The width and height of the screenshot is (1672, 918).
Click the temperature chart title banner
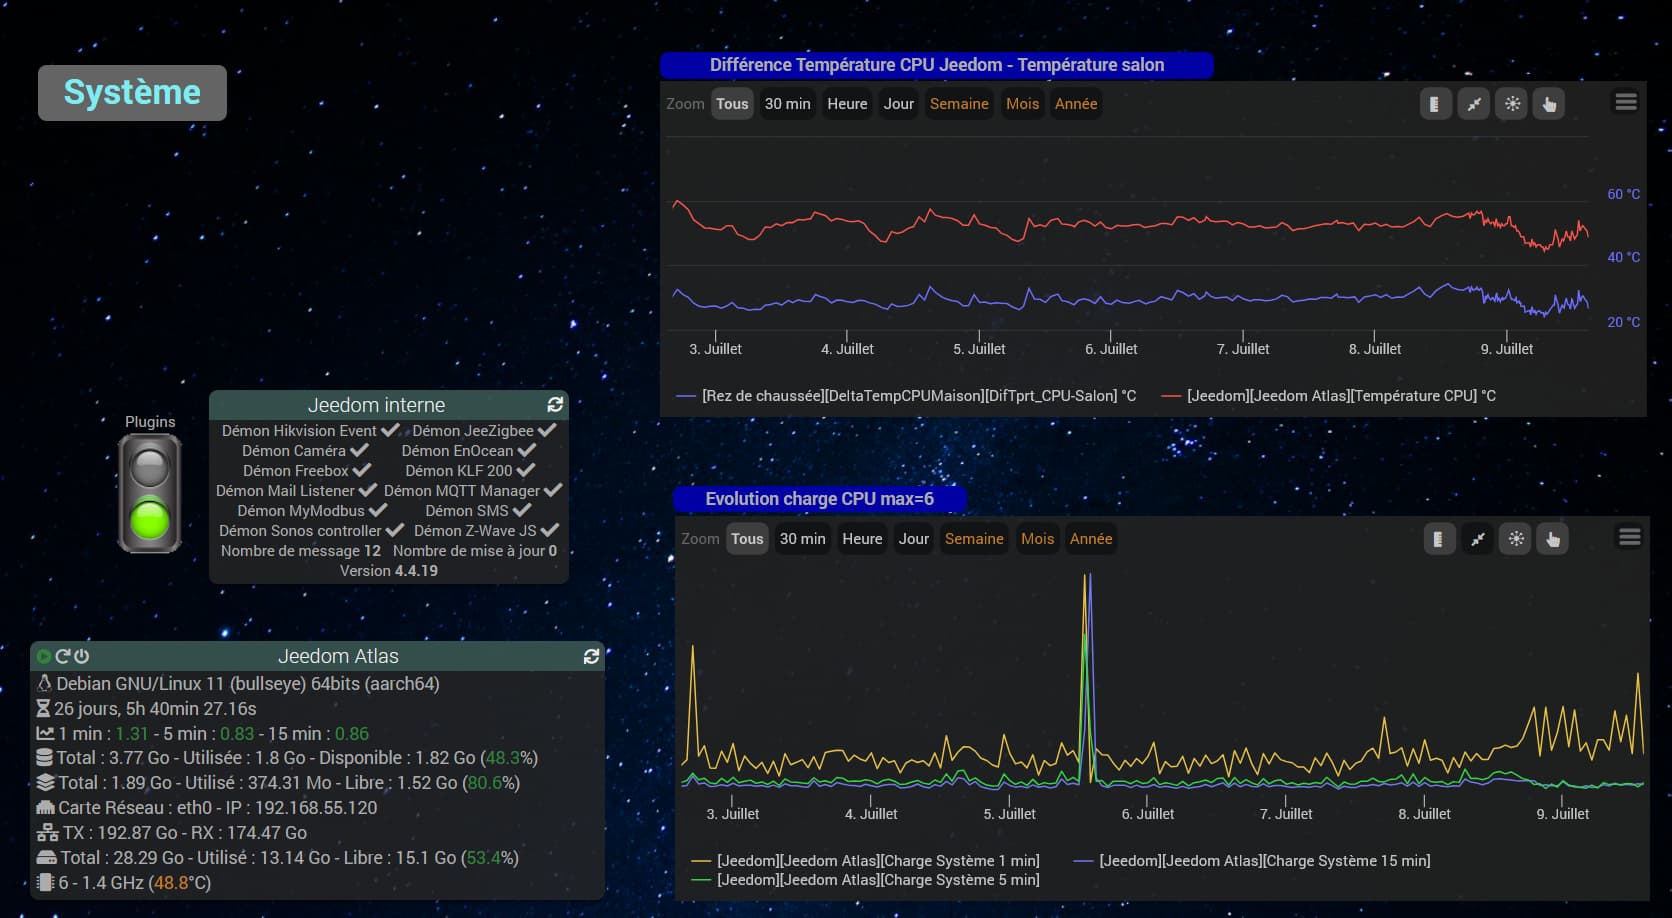(937, 65)
